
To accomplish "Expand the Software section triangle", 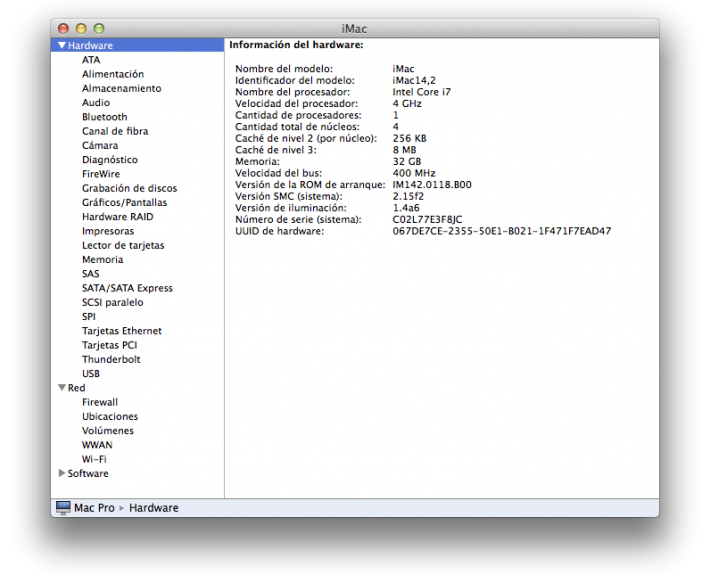I will point(62,473).
